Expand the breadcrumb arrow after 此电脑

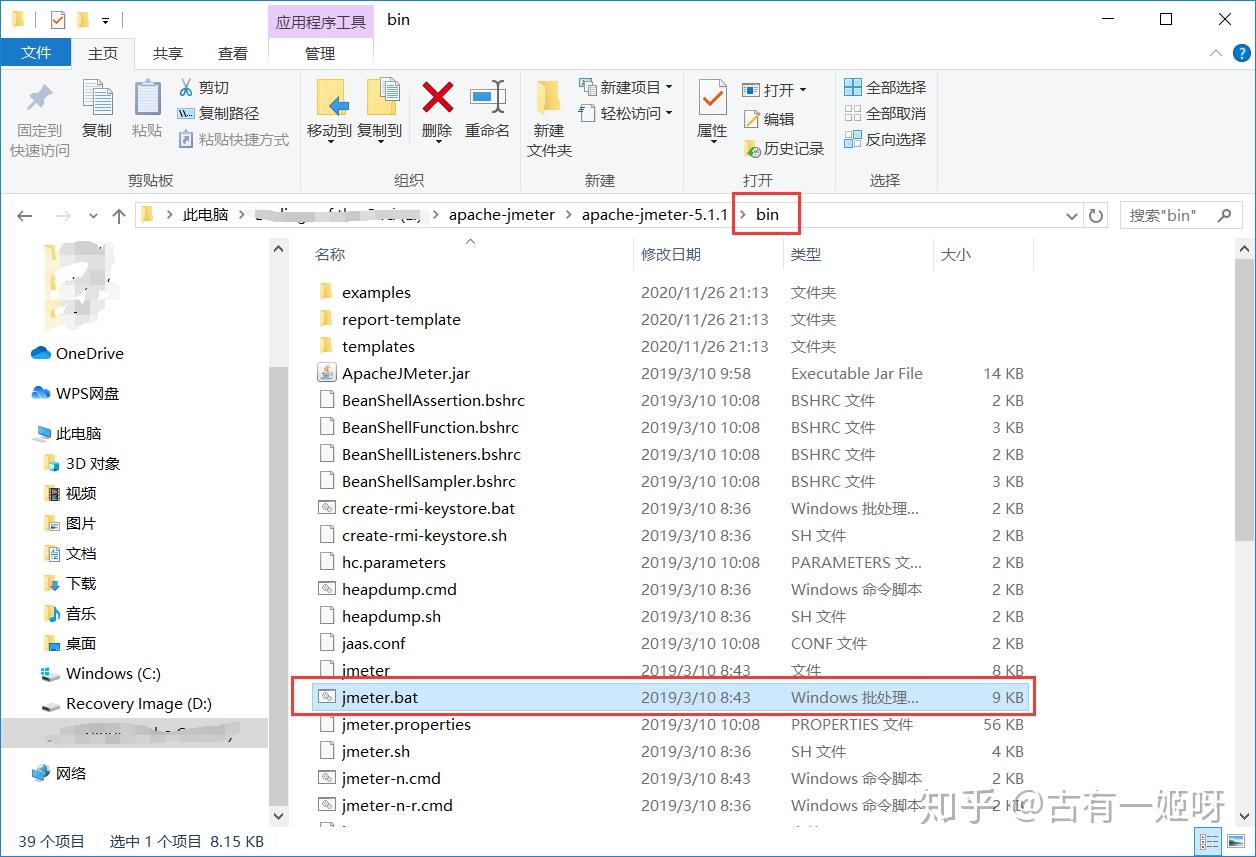click(x=240, y=215)
